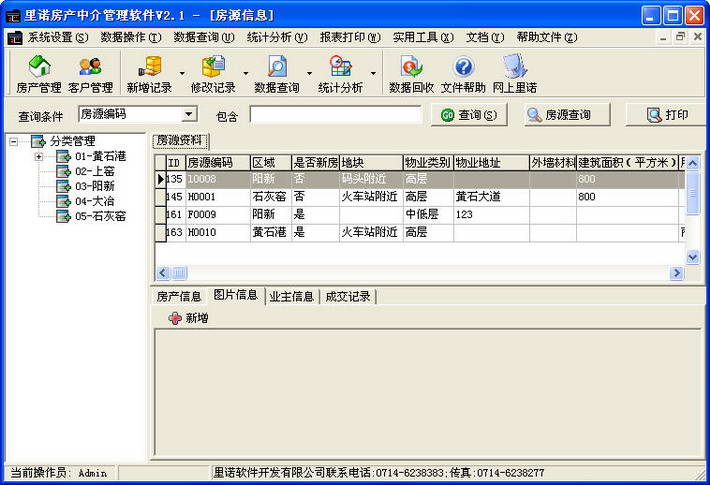
Task: Select the 房源资料 tab
Action: click(x=180, y=141)
